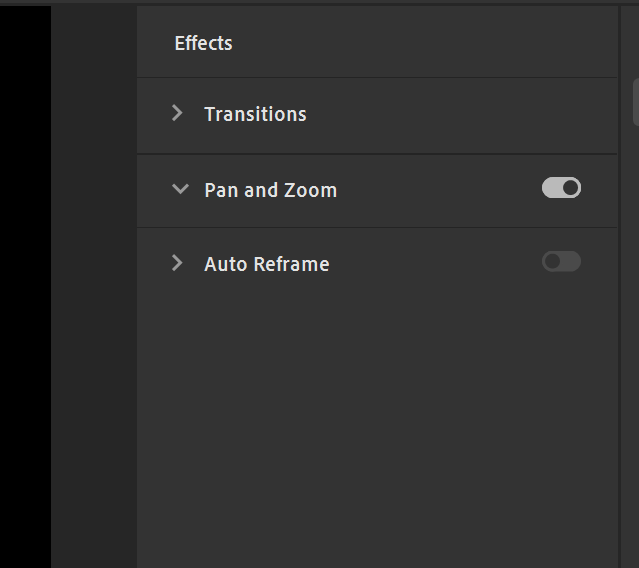Click the Pan and Zoom label text
This screenshot has height=568, width=639.
pyautogui.click(x=270, y=190)
